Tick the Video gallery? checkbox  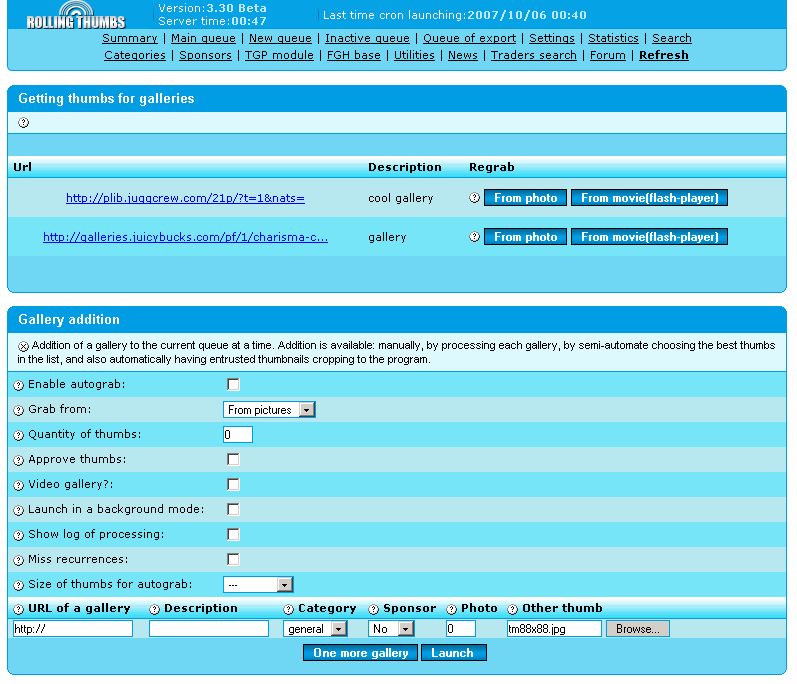(233, 484)
